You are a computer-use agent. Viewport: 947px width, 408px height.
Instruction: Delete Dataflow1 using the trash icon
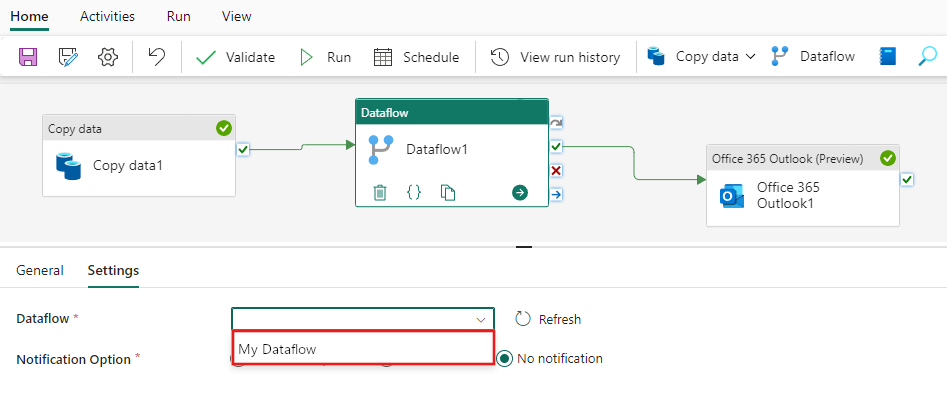pos(380,192)
